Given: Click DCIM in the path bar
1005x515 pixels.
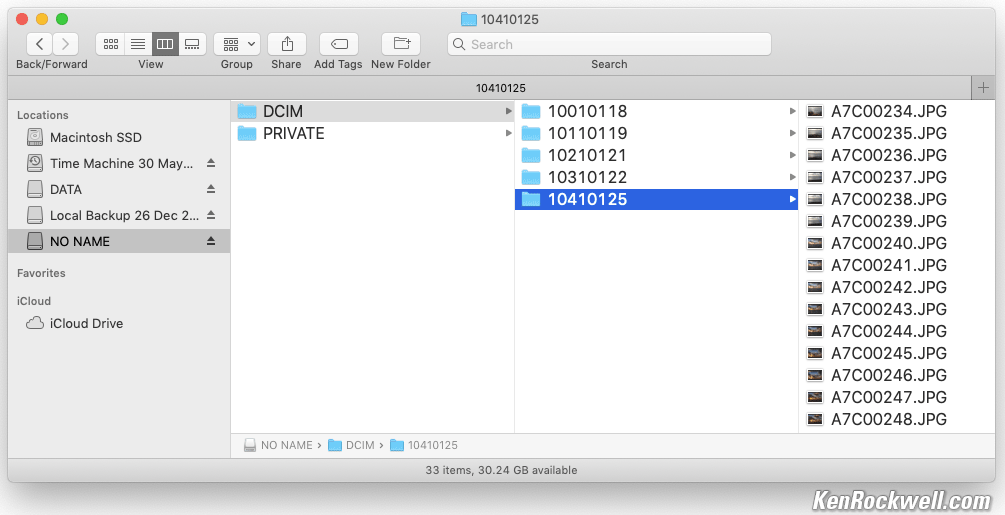Looking at the screenshot, I should tap(359, 445).
